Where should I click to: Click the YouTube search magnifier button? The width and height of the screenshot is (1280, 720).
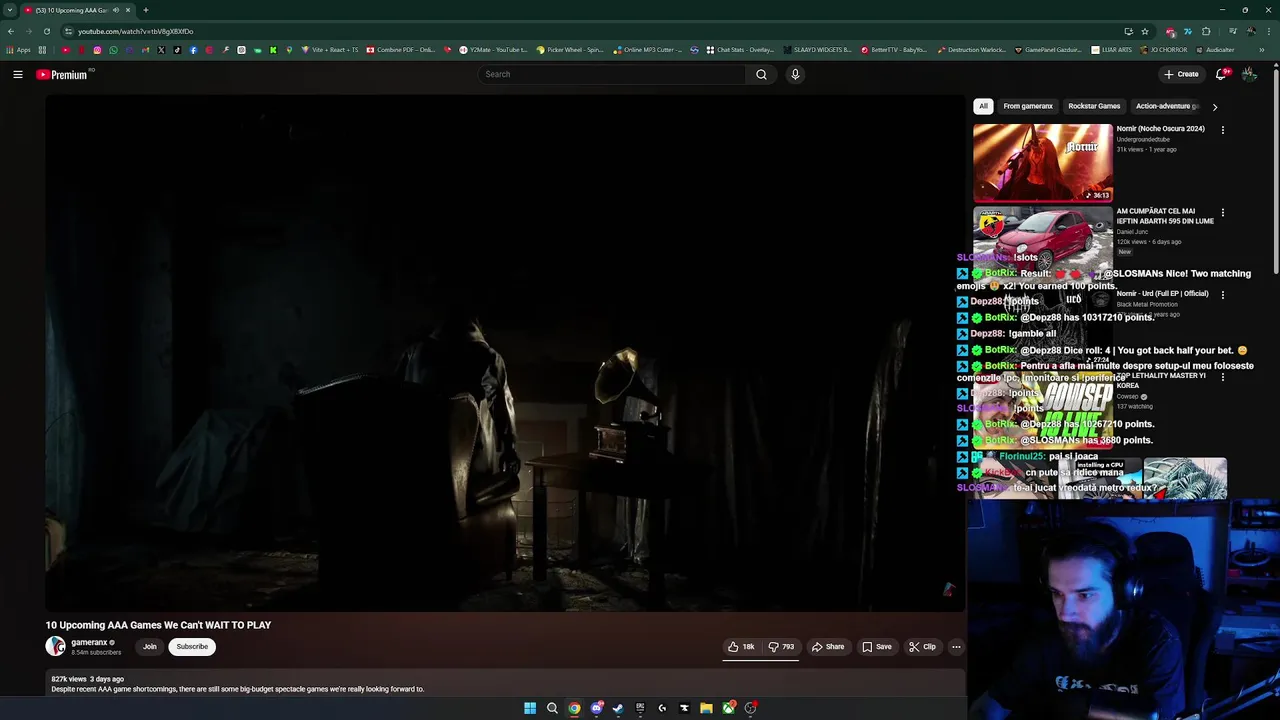[x=761, y=74]
